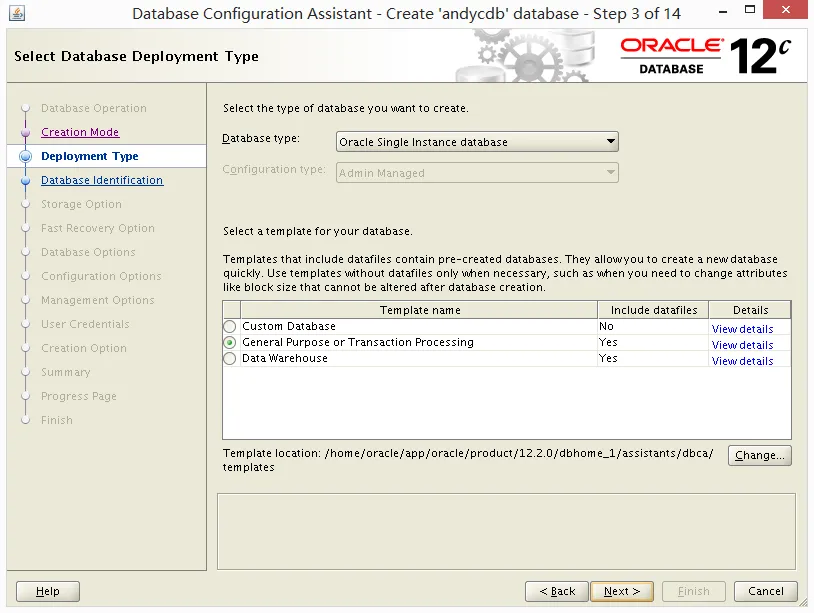Click the Storage Option step
This screenshot has height=613, width=814.
click(x=81, y=204)
